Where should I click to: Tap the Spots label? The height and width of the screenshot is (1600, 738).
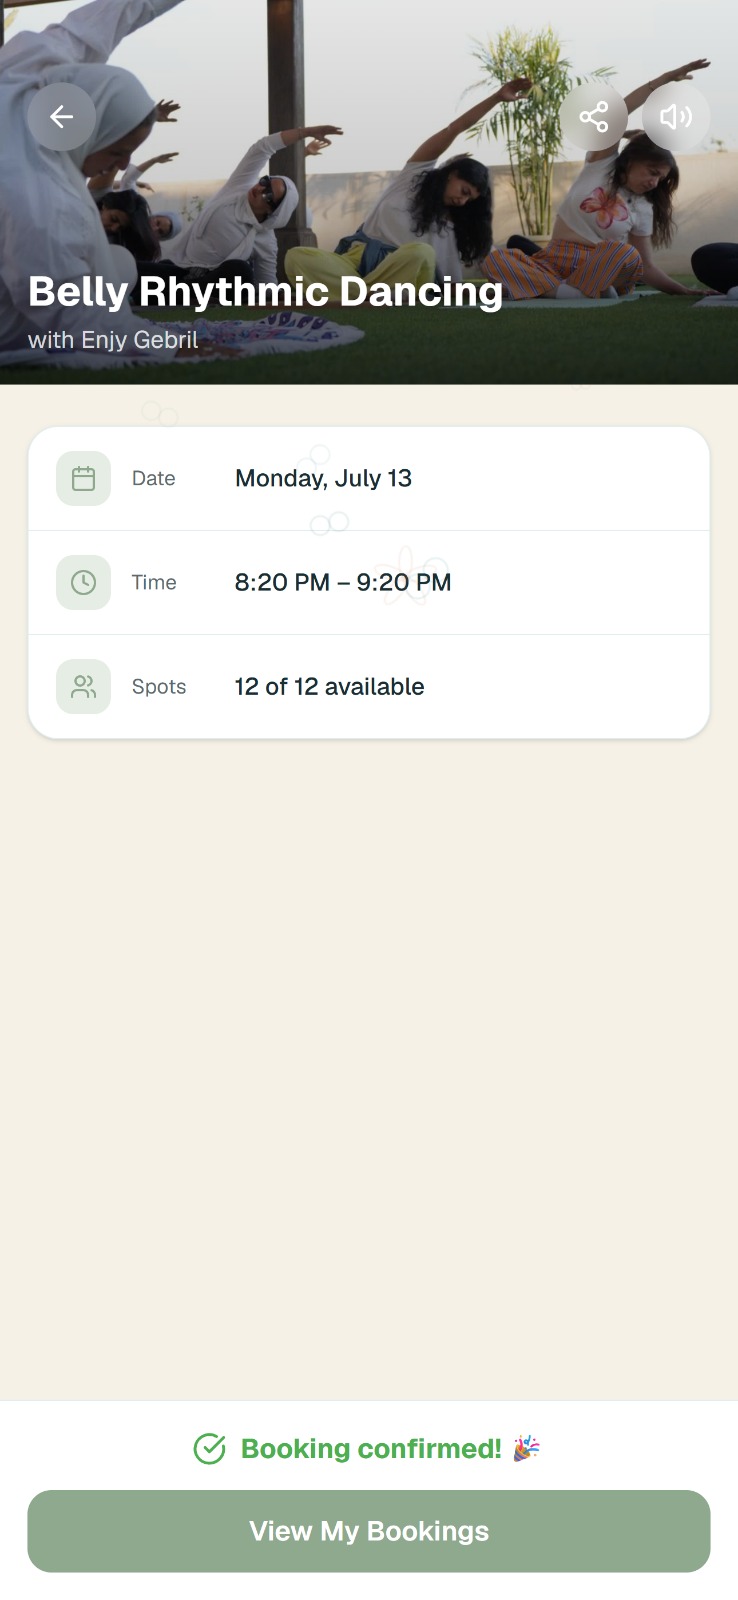159,686
